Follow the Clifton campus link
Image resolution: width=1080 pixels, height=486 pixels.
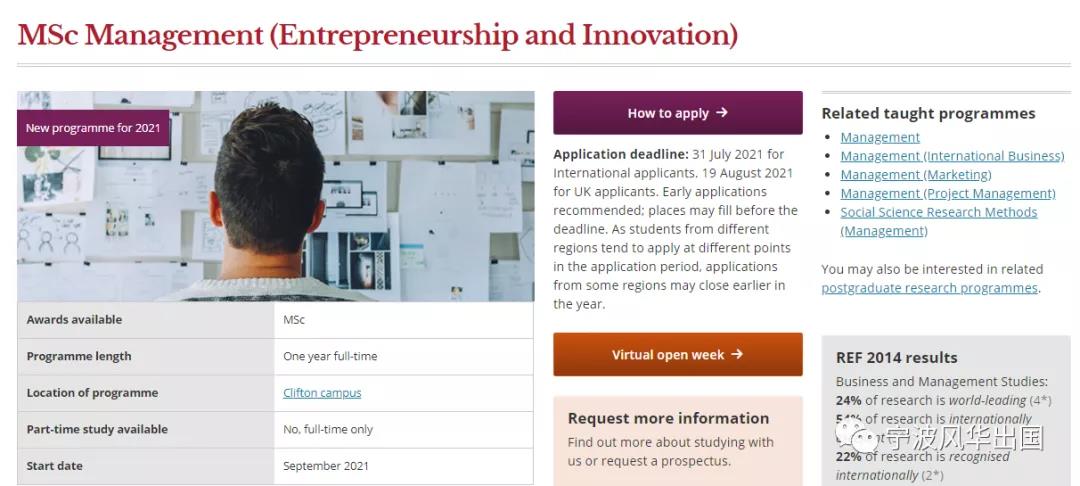pos(322,393)
